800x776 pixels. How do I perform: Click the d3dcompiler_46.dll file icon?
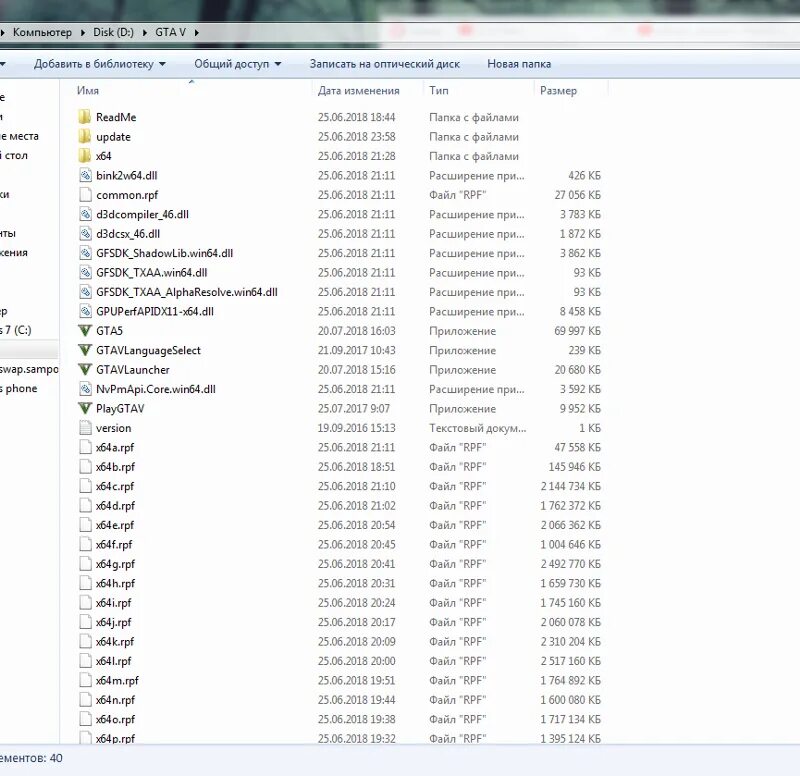(85, 214)
